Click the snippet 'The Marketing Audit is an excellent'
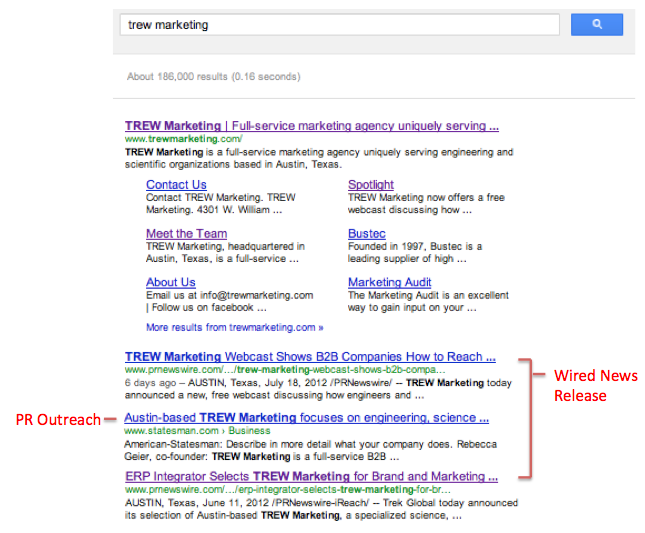Image resolution: width=645 pixels, height=533 pixels. point(428,295)
